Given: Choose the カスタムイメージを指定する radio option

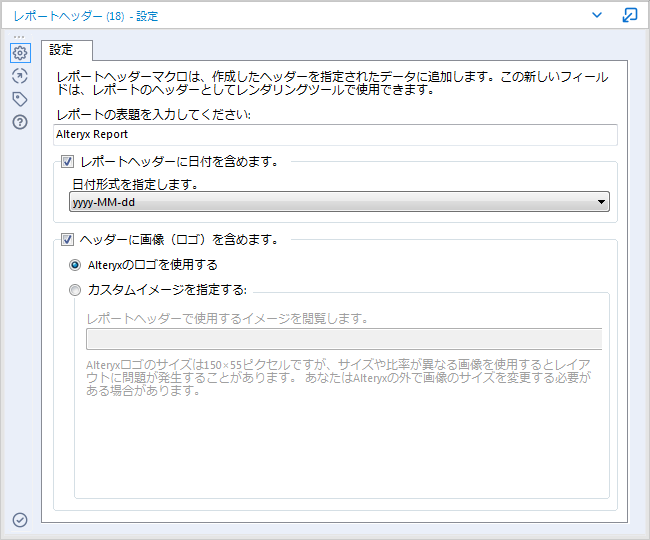Looking at the screenshot, I should (x=75, y=290).
